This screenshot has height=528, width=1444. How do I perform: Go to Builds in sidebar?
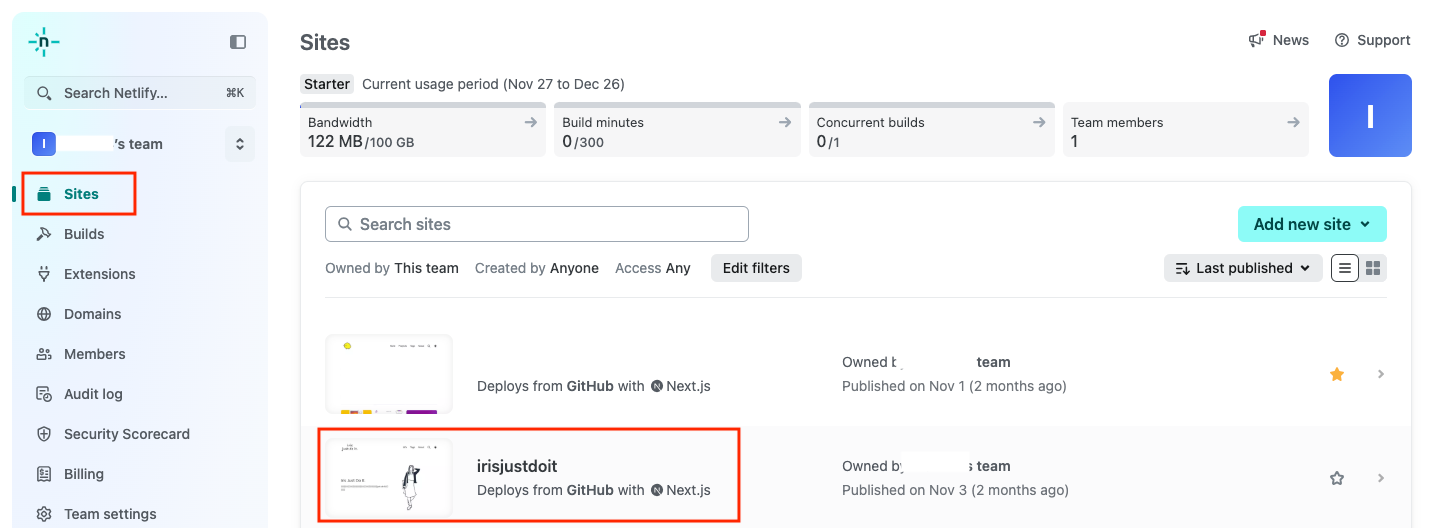(x=84, y=234)
